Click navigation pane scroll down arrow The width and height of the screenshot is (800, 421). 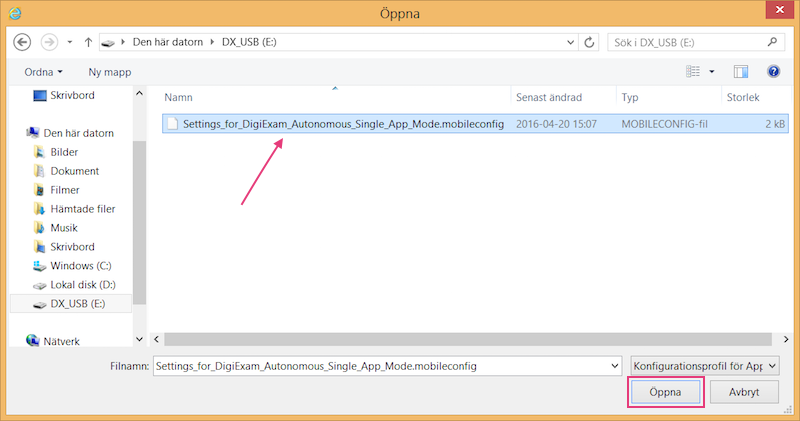click(139, 339)
